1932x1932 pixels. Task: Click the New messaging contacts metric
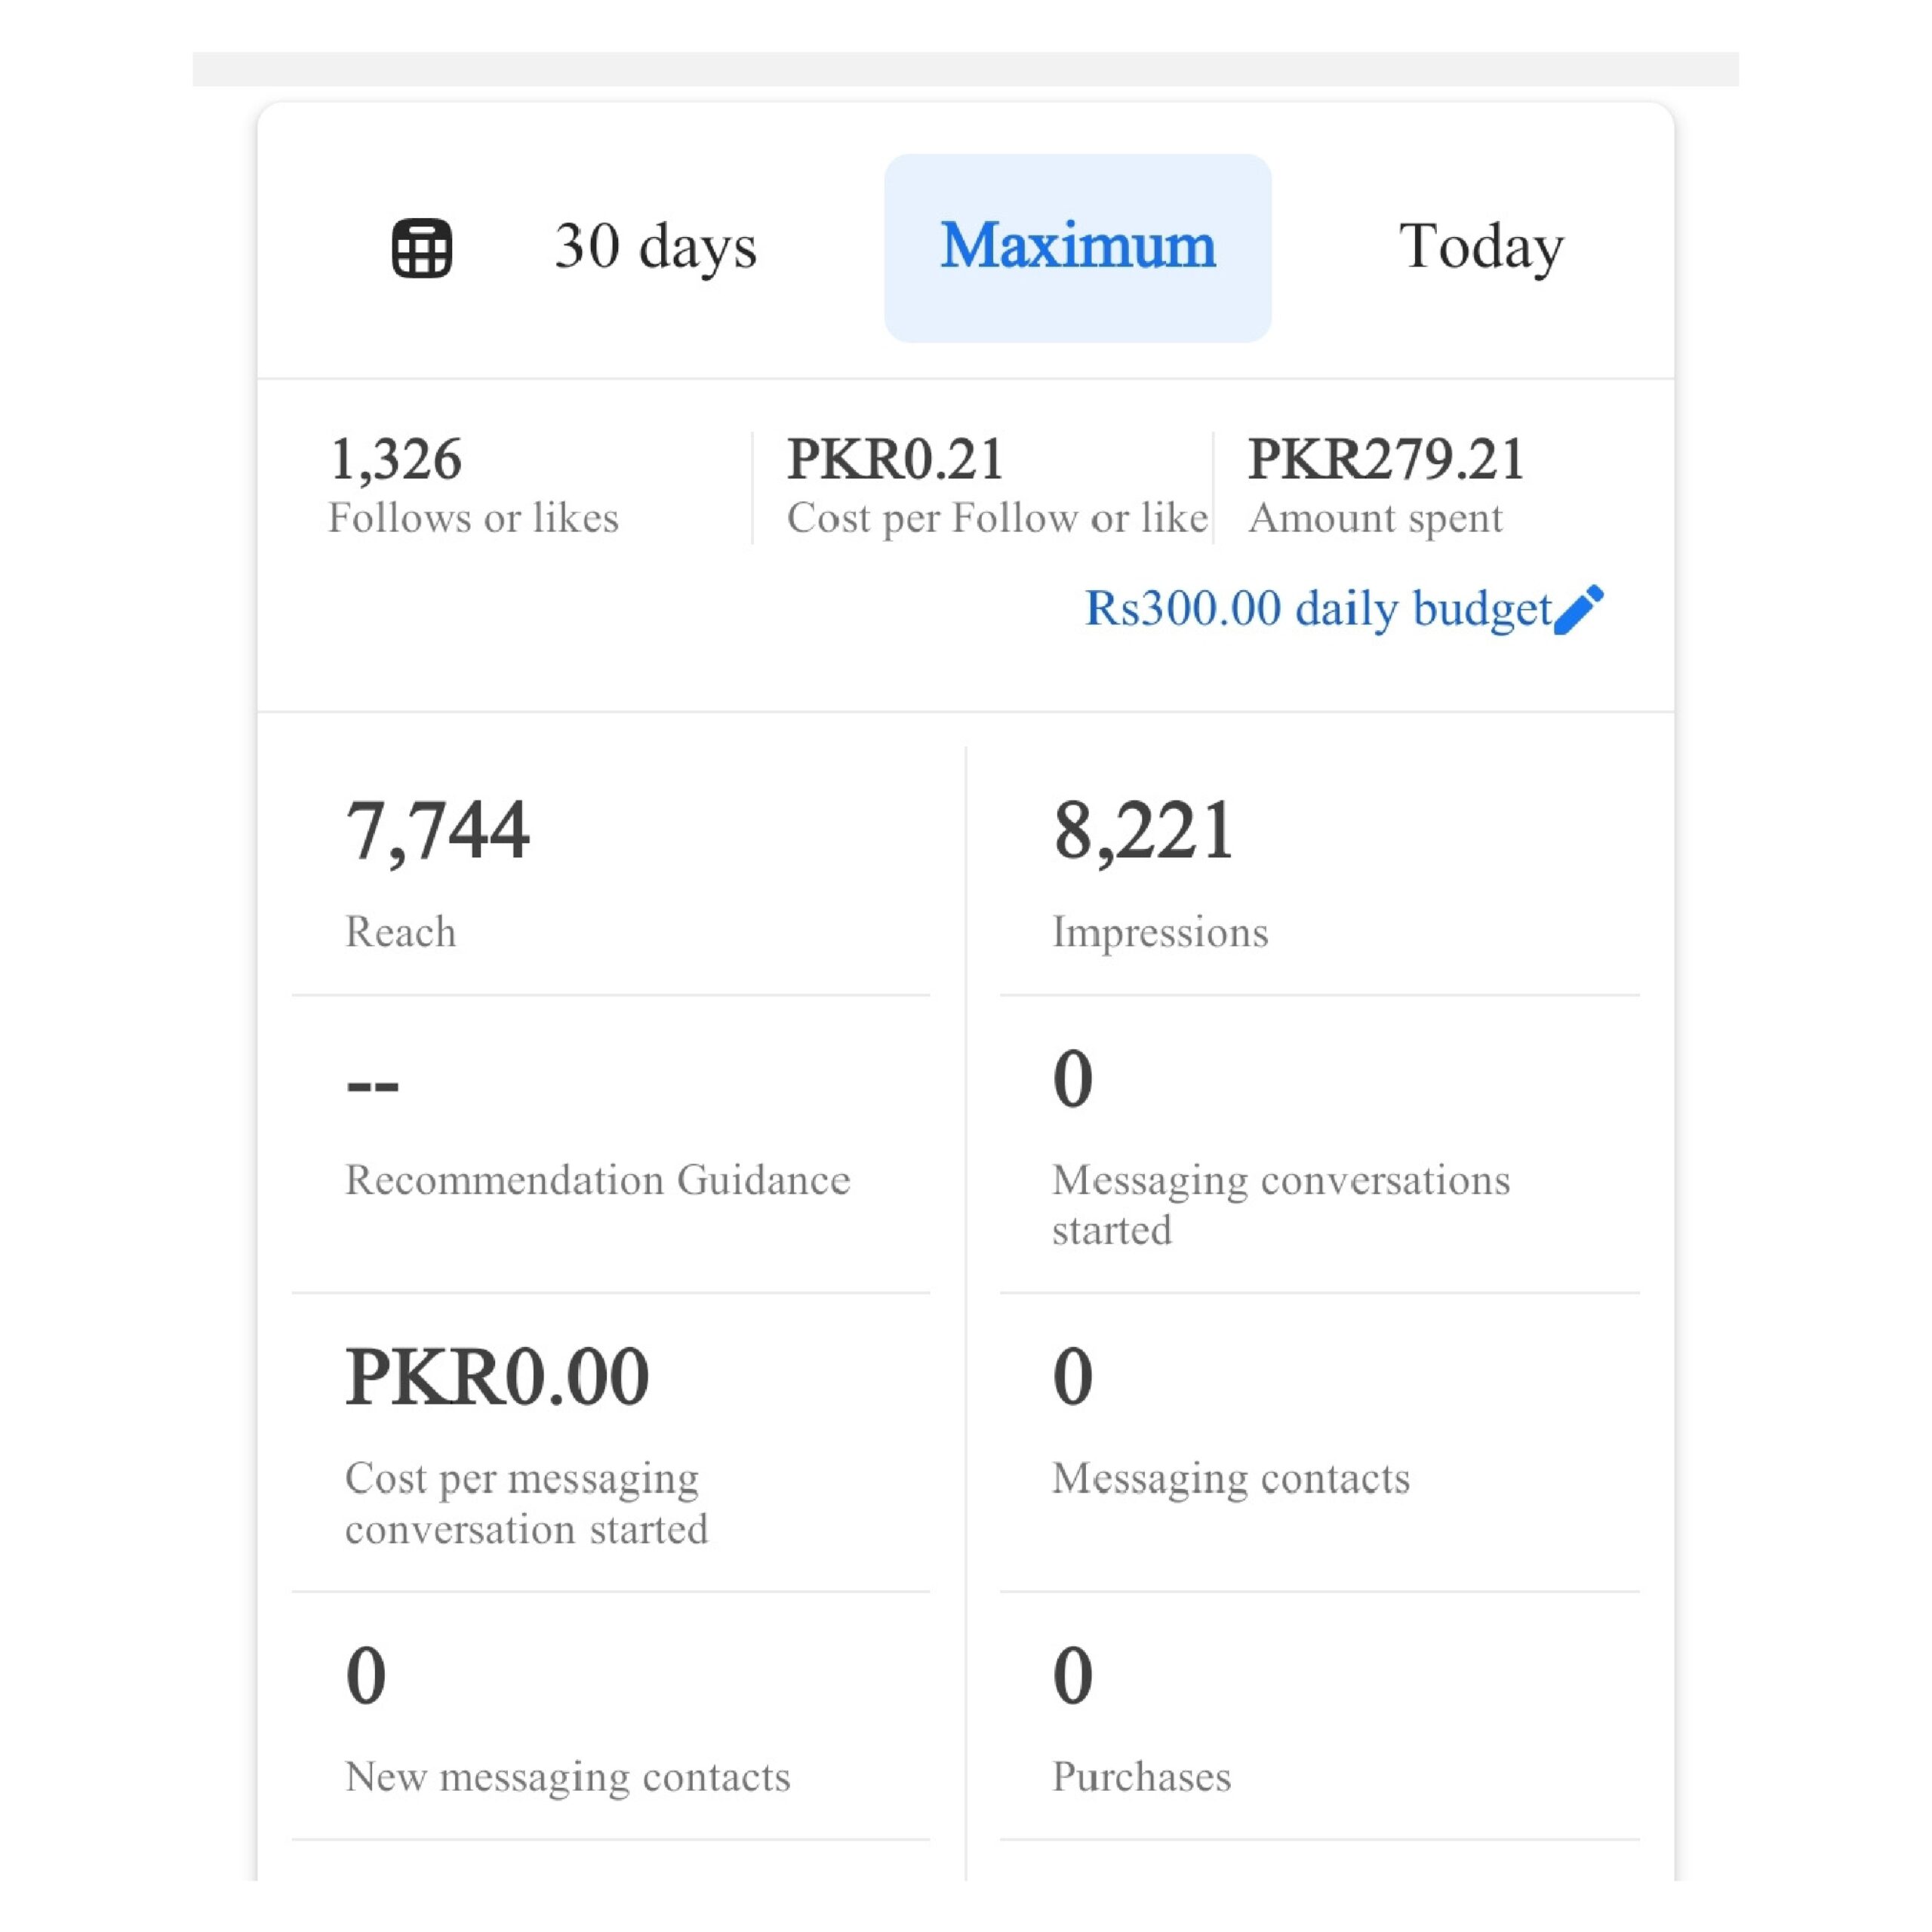(568, 1778)
